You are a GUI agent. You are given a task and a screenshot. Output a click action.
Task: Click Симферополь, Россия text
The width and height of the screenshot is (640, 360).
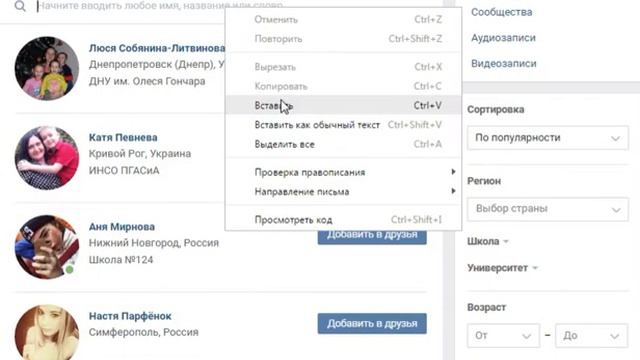tap(144, 332)
